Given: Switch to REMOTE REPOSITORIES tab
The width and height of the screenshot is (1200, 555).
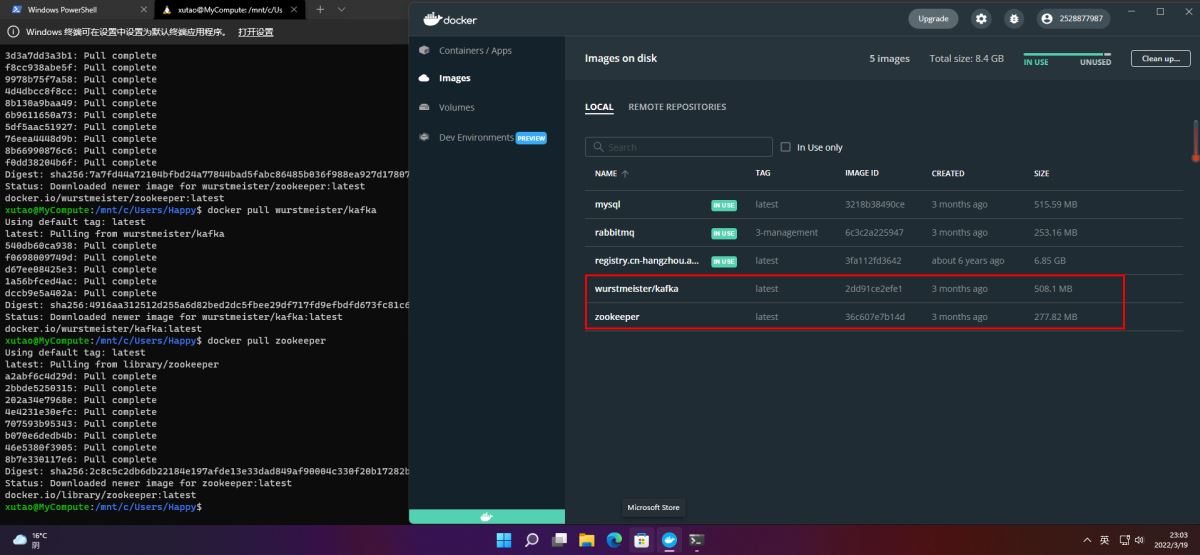Looking at the screenshot, I should [x=677, y=107].
